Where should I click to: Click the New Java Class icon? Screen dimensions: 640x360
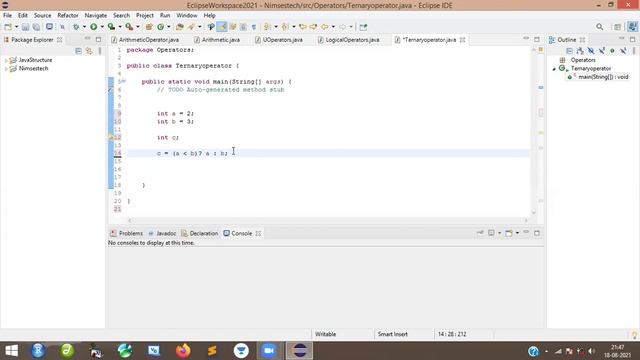161,27
